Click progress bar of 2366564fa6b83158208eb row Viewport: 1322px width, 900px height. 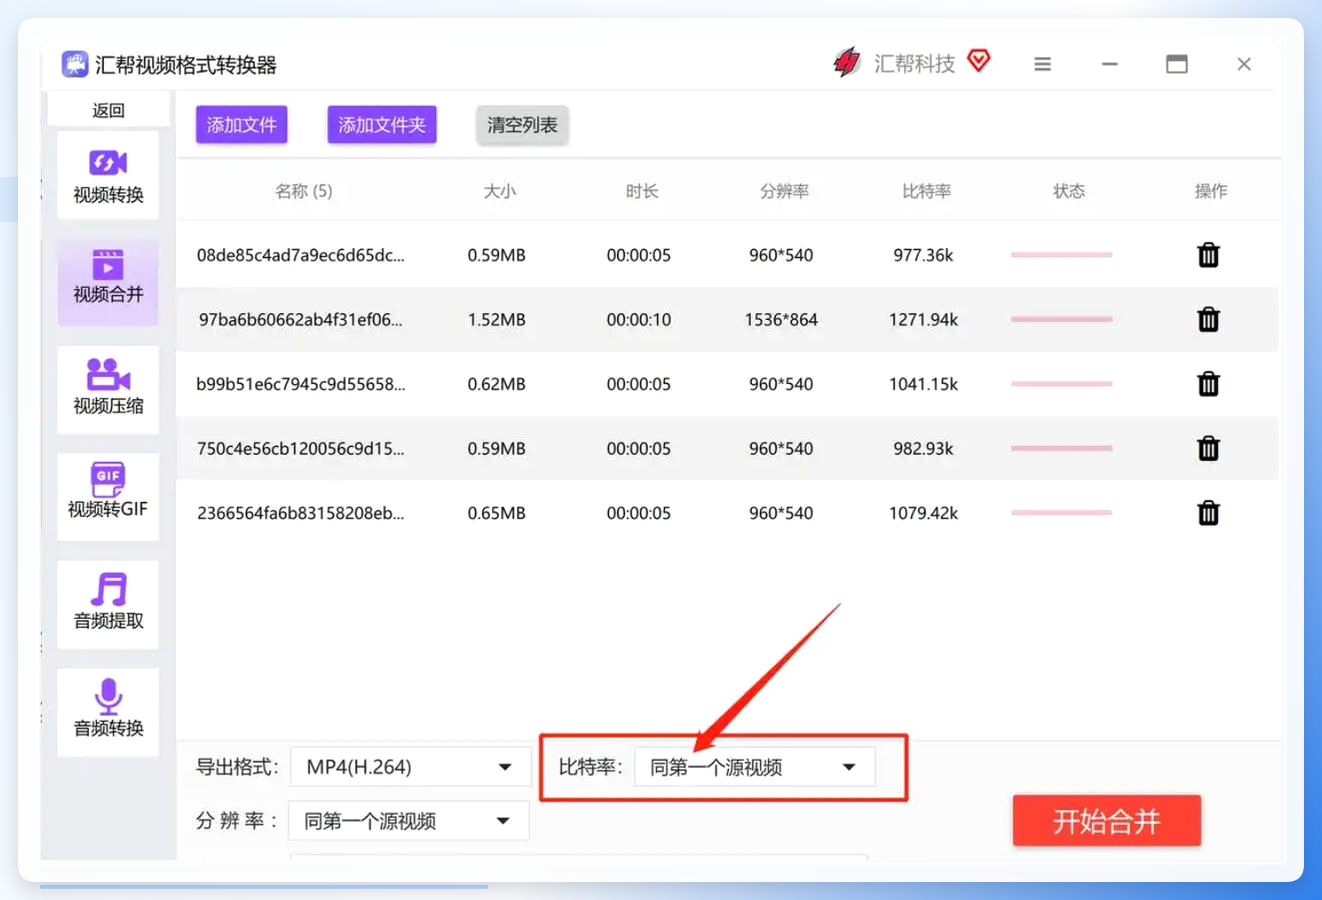(x=1061, y=513)
